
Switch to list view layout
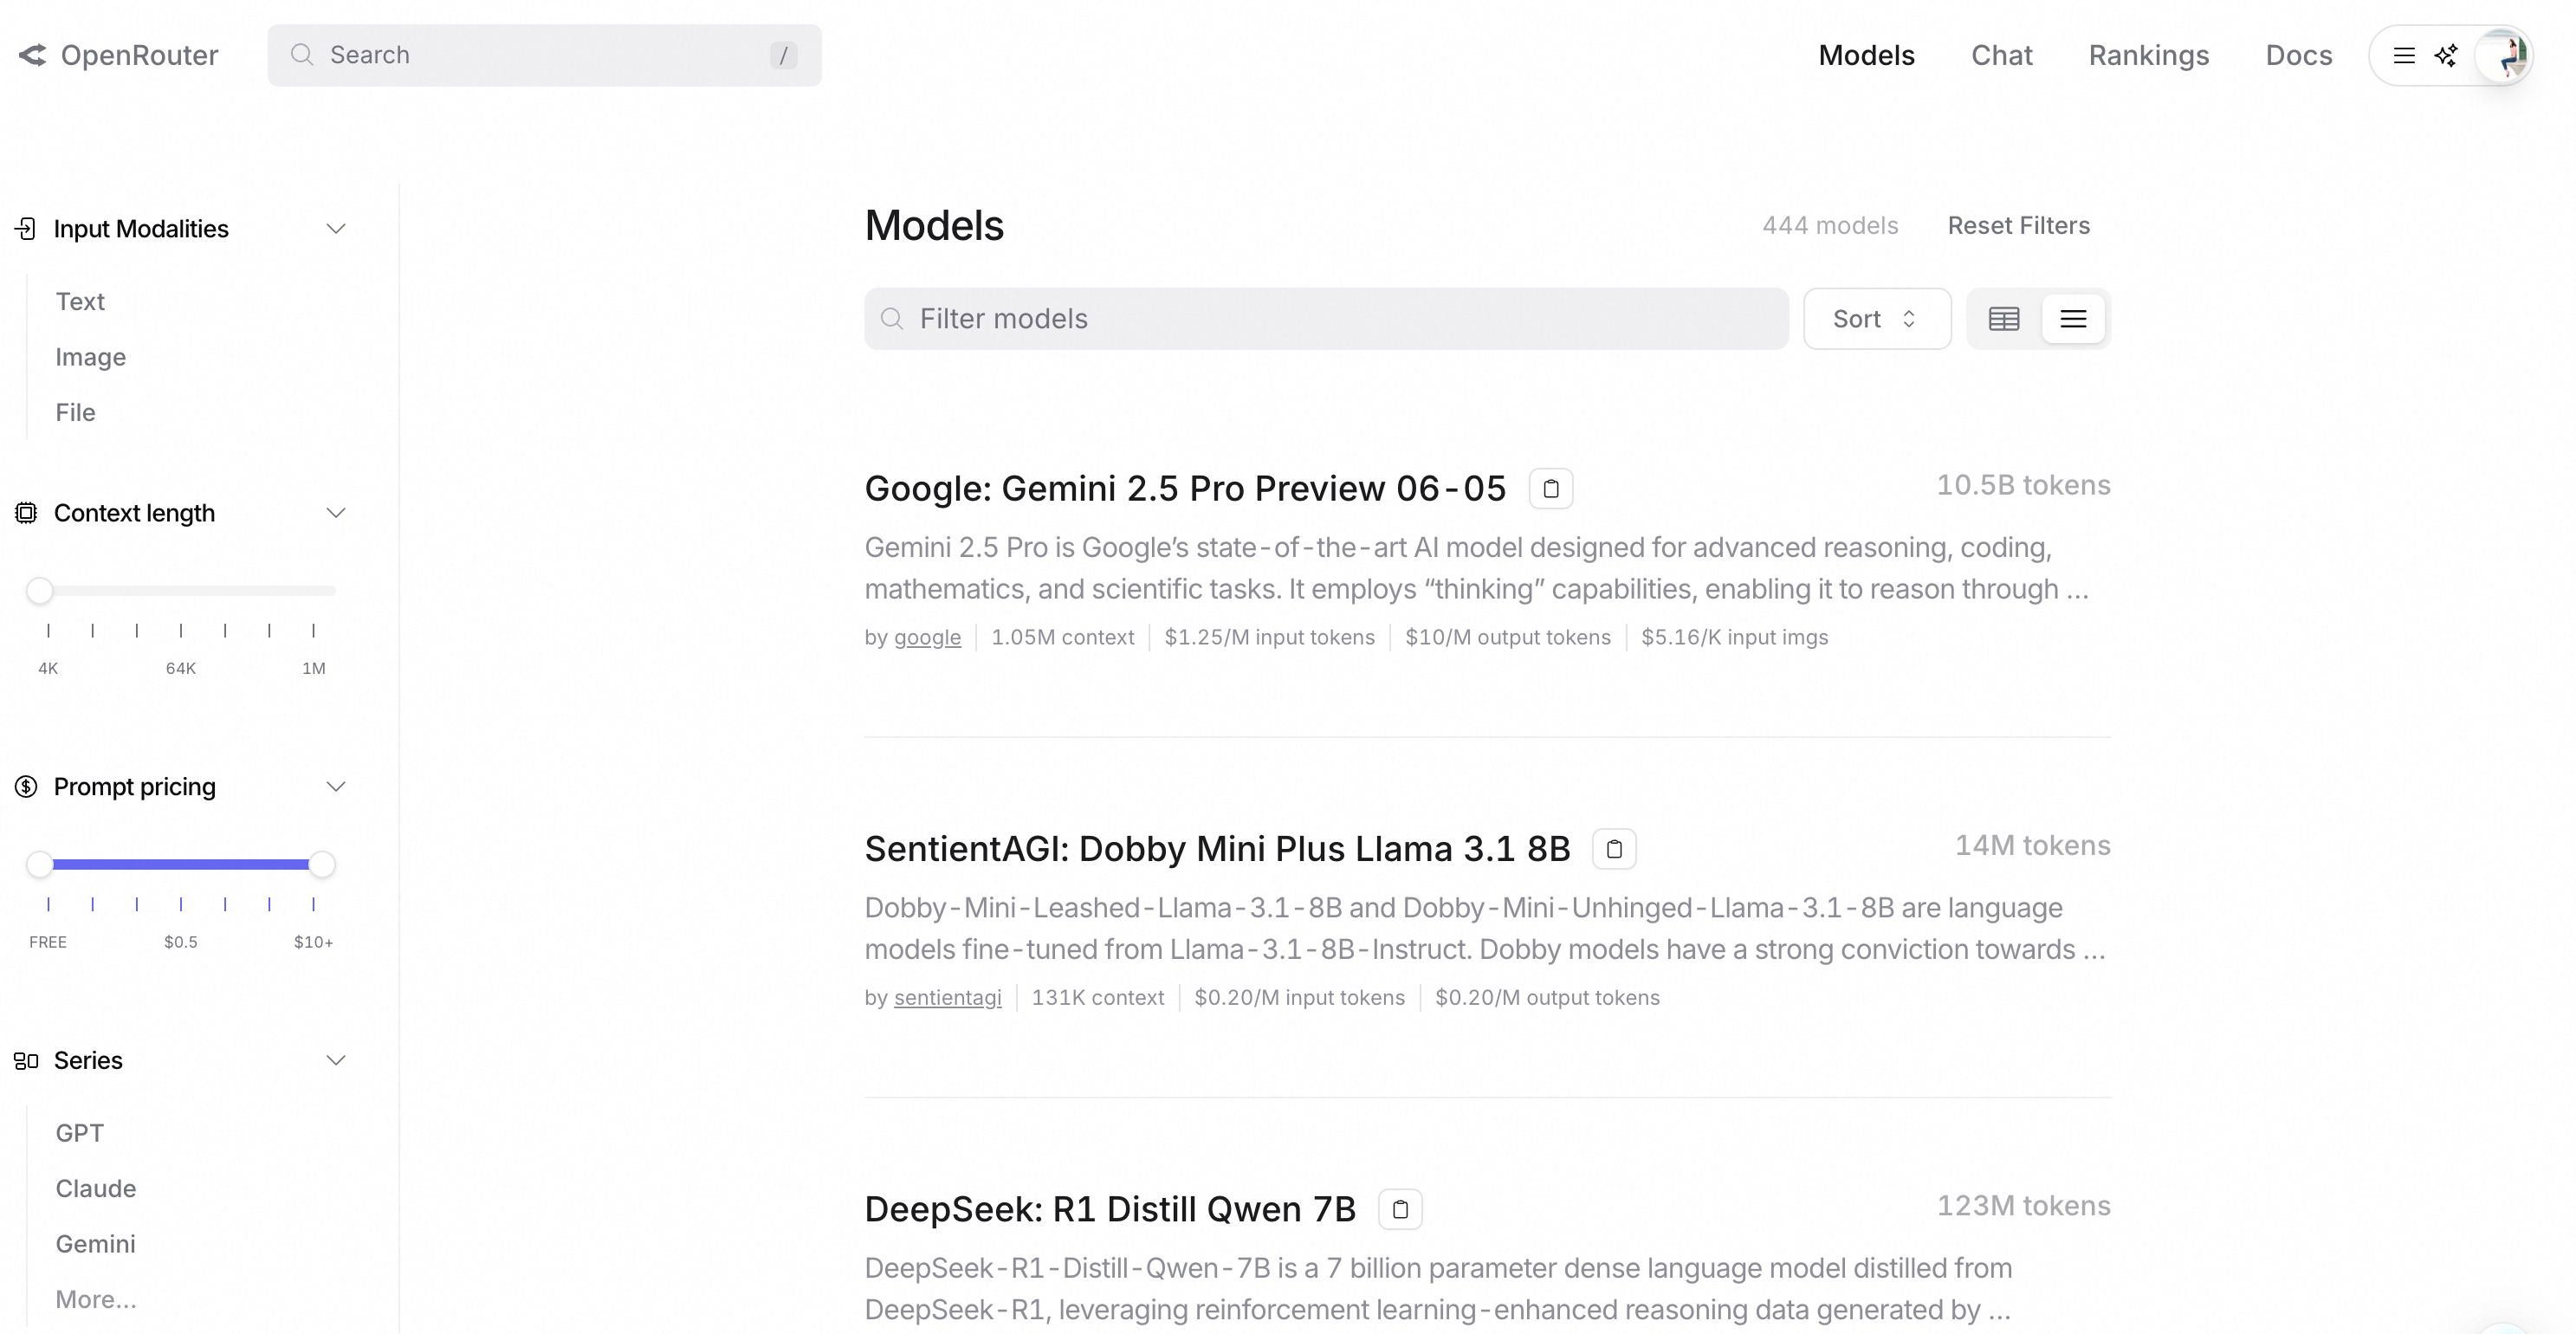2073,319
